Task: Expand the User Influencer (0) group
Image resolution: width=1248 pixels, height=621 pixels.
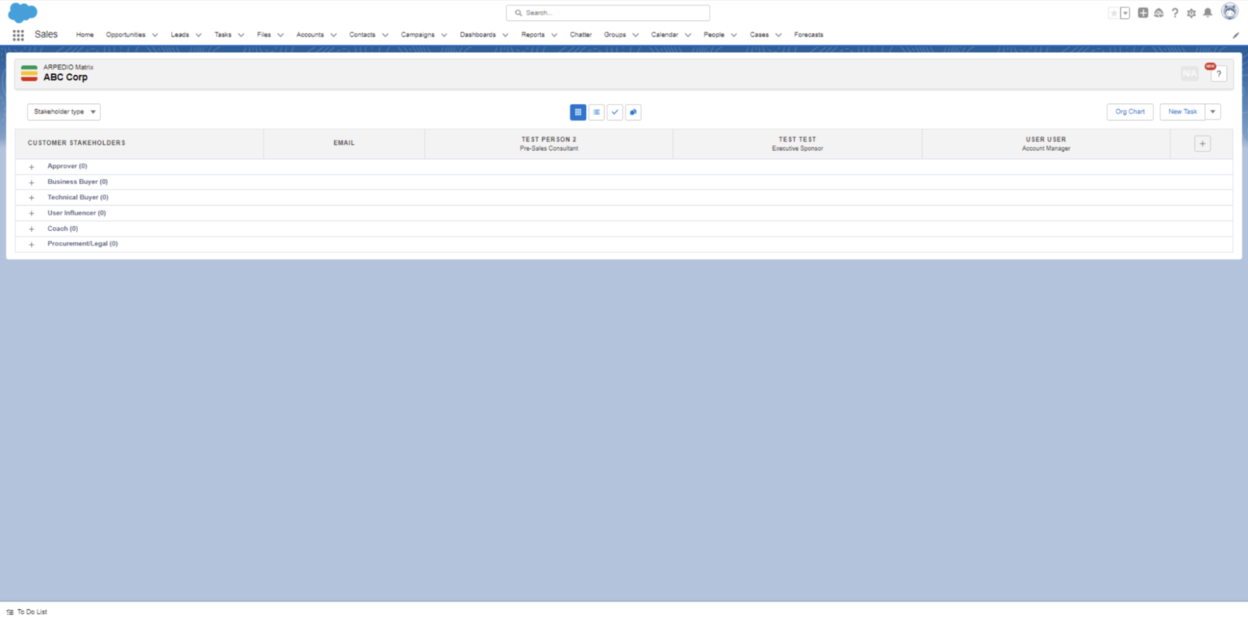Action: pos(32,213)
